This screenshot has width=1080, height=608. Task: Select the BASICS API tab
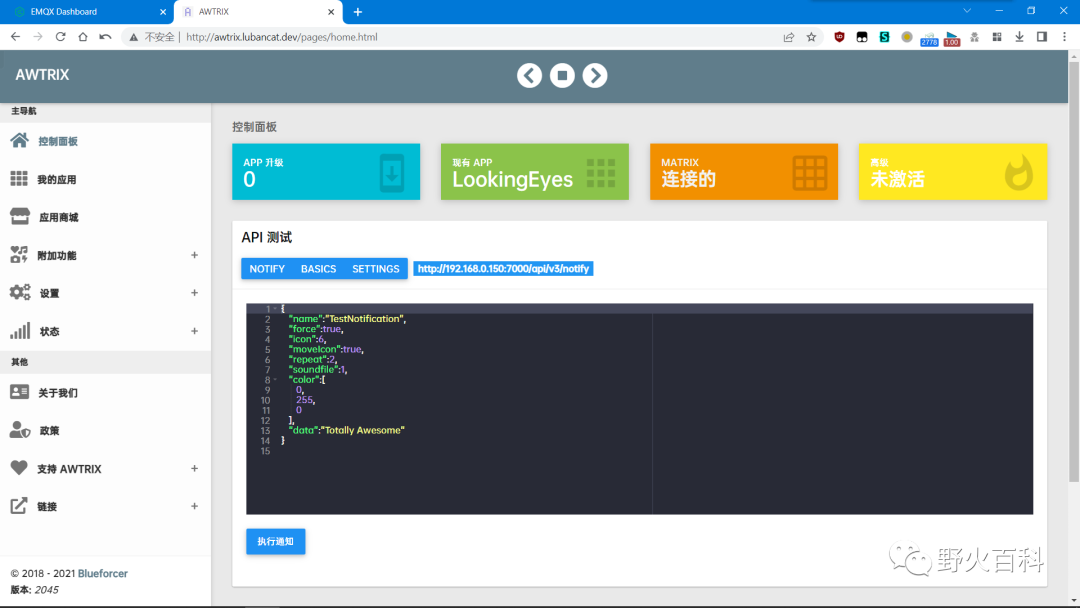(x=318, y=269)
